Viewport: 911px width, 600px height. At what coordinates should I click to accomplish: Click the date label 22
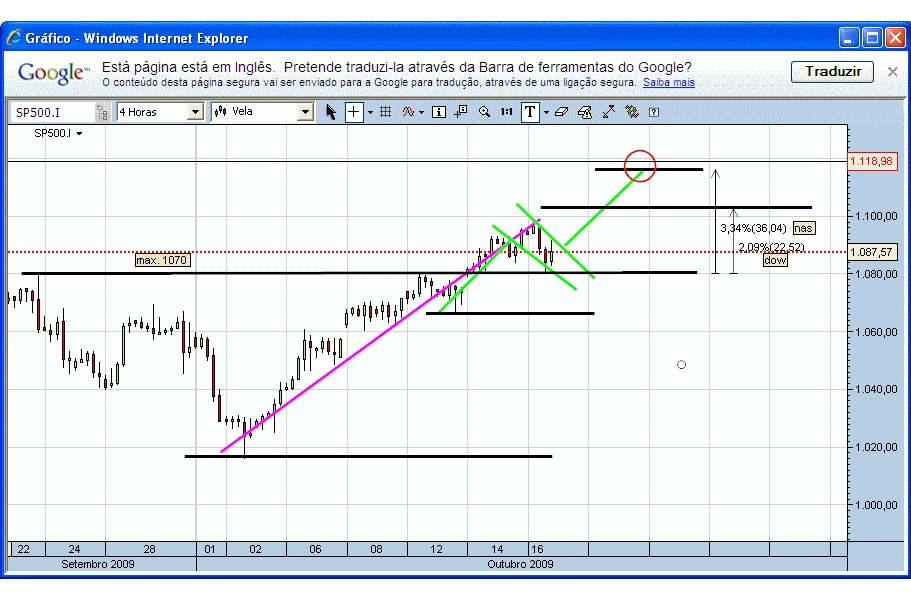click(x=23, y=549)
